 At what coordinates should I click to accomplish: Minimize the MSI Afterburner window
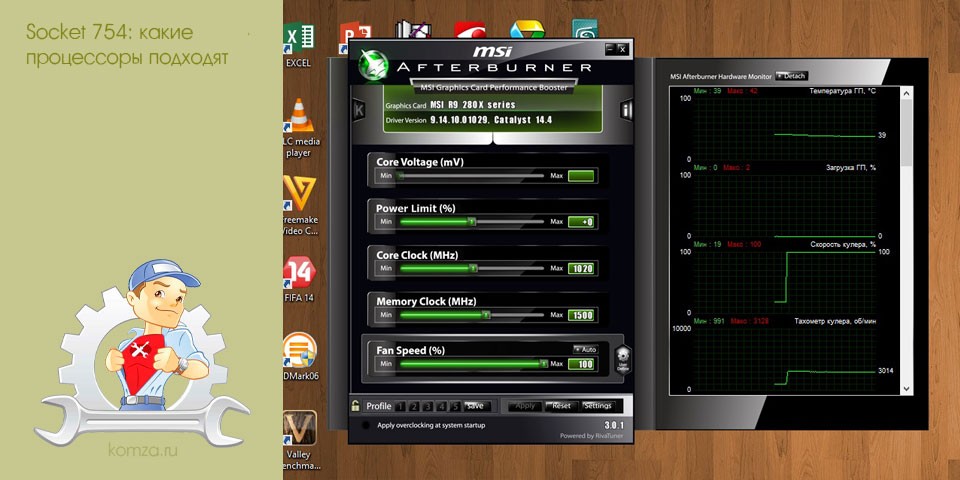(x=610, y=48)
